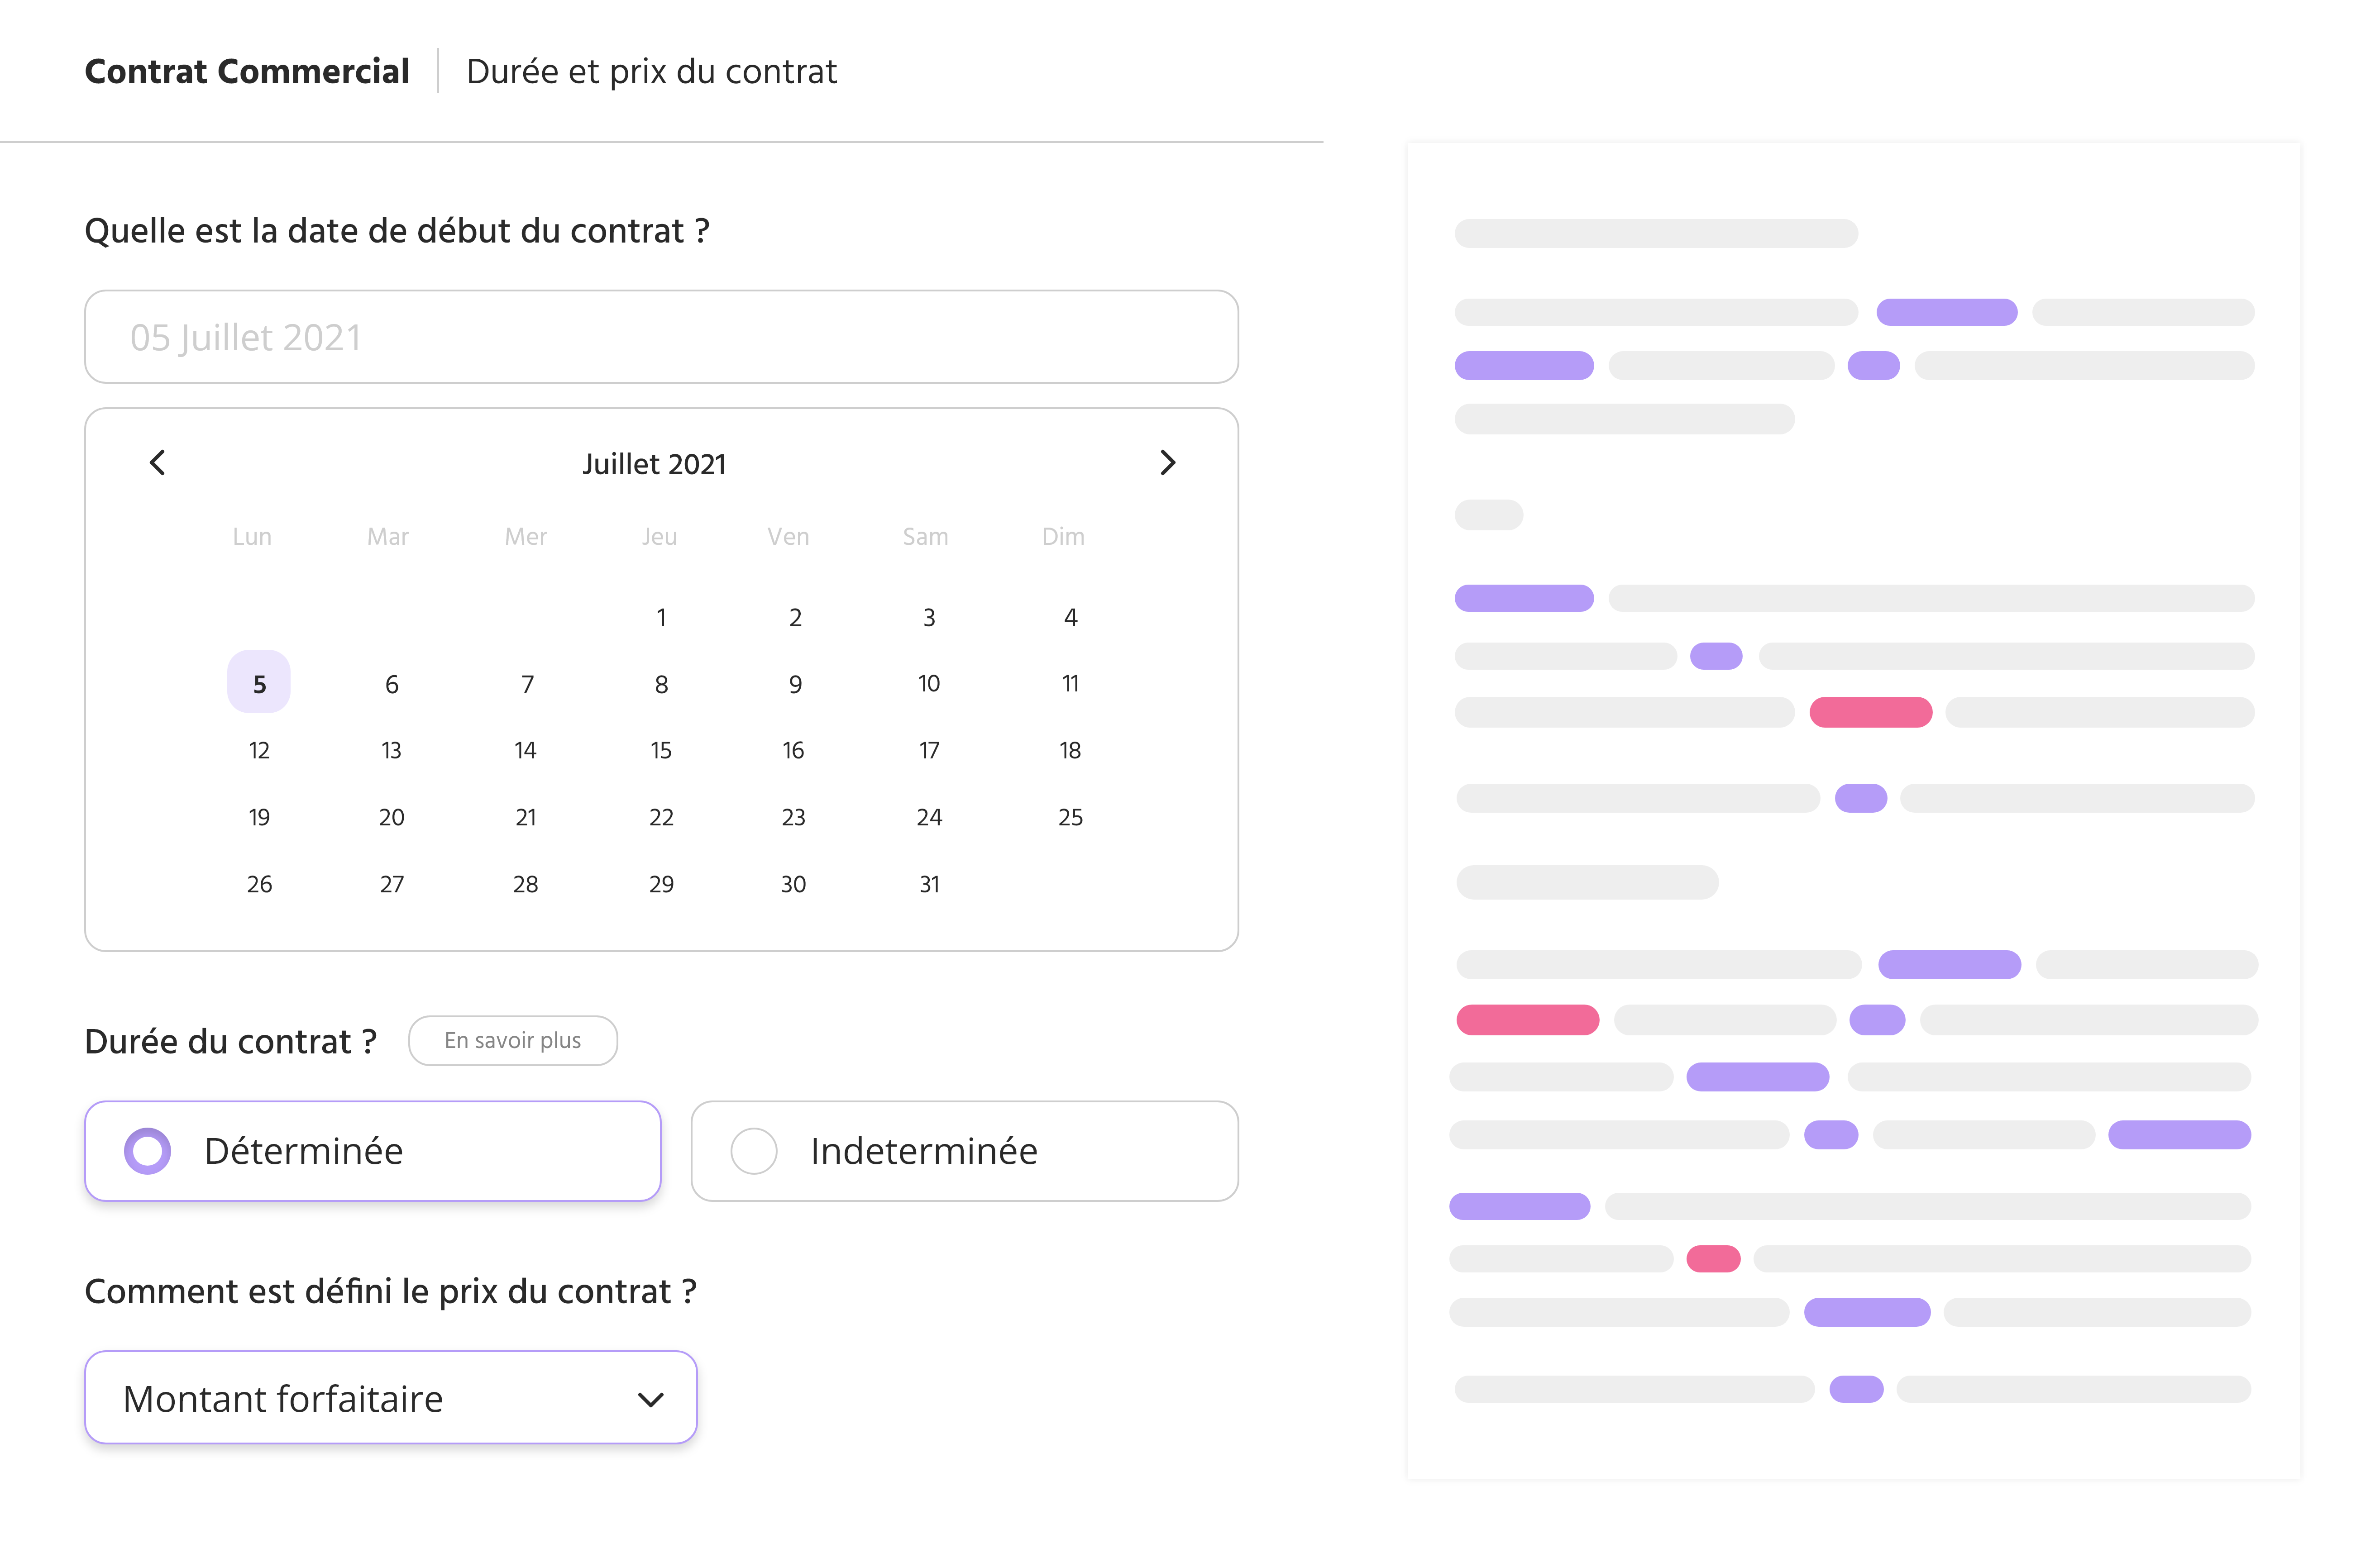Select July 9 in the calendar
This screenshot has width=2380, height=1553.
tap(795, 684)
